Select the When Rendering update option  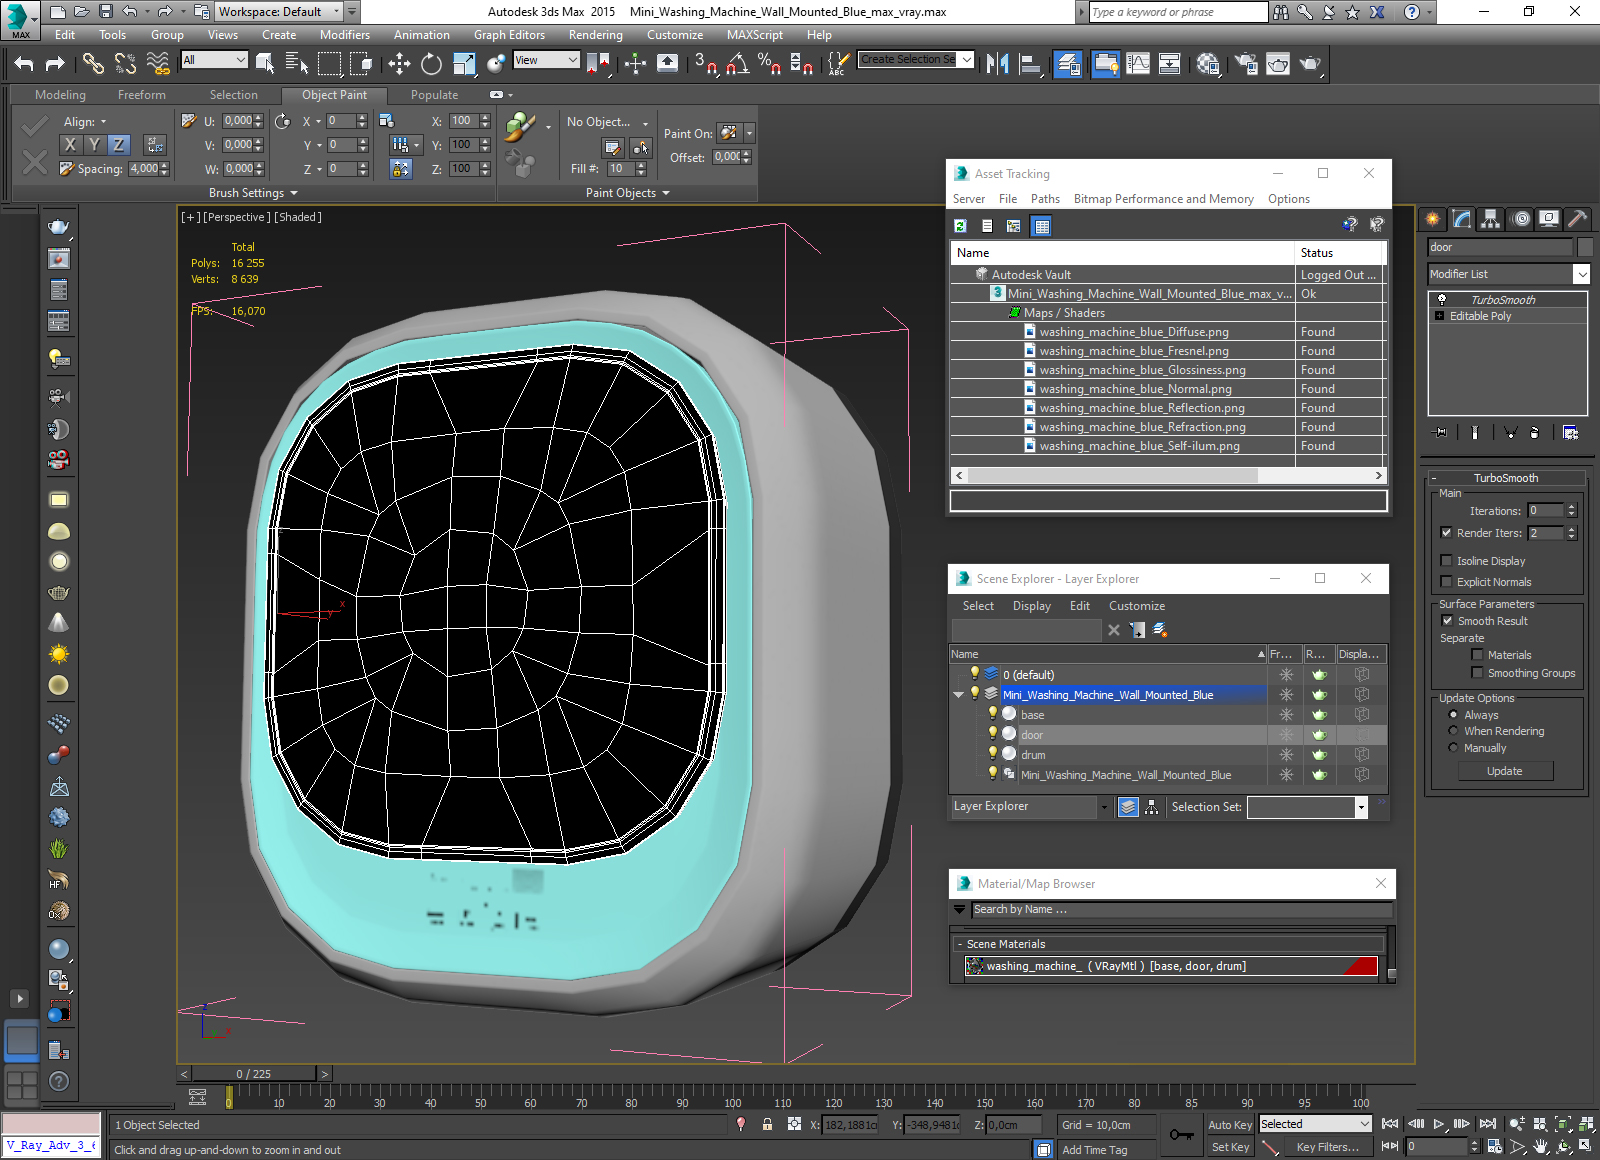click(x=1453, y=731)
